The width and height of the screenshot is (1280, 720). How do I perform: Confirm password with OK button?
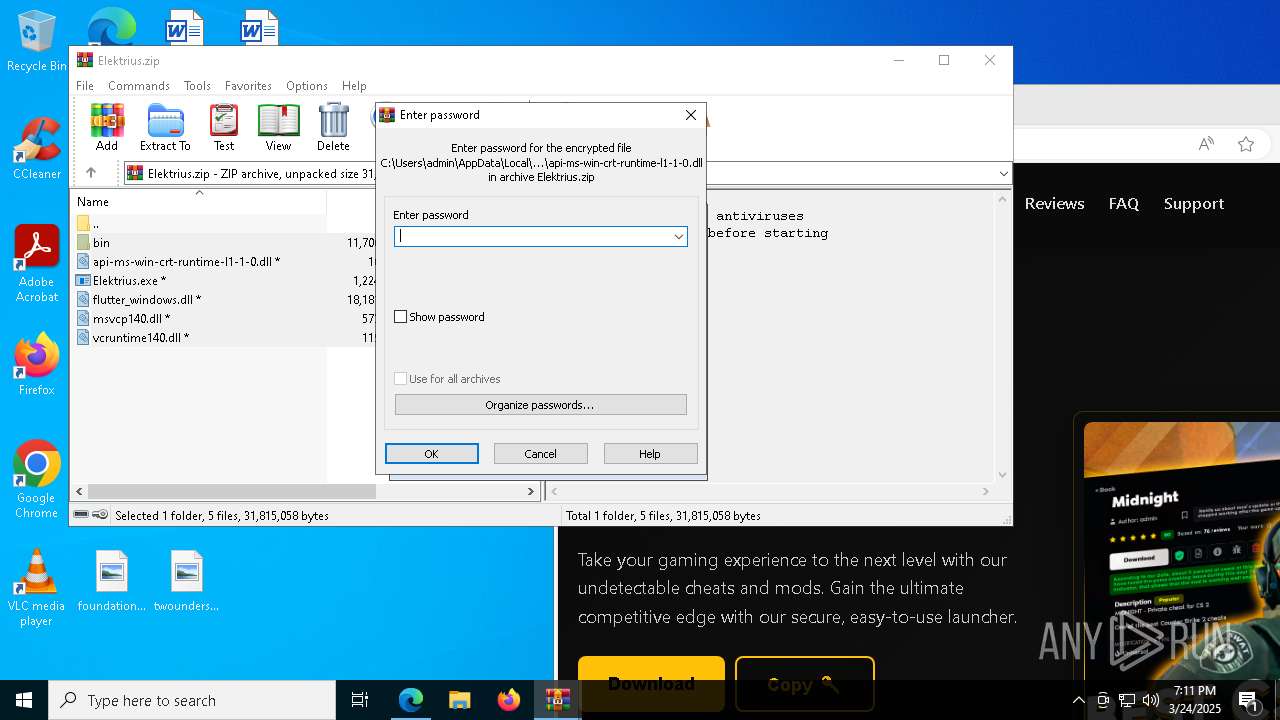coord(431,454)
